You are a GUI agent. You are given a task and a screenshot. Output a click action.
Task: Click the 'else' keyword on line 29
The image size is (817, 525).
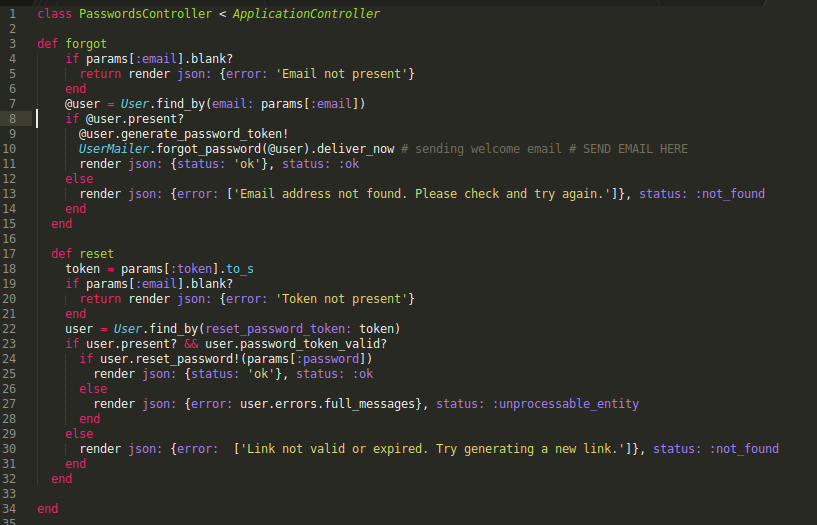coord(79,434)
